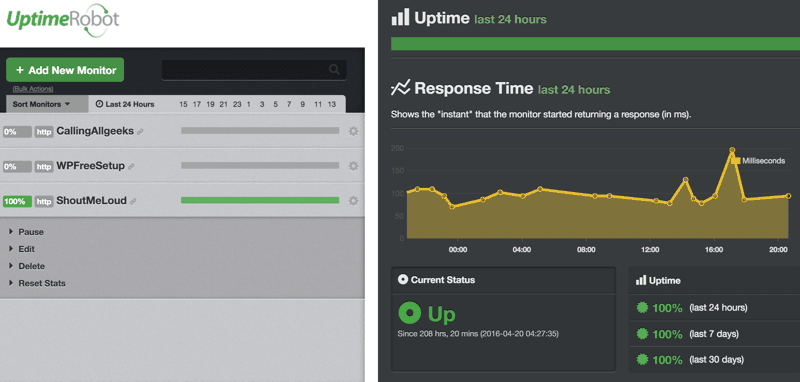Click the 0% badge of CallingAllgeeks
The image size is (800, 382).
17,132
